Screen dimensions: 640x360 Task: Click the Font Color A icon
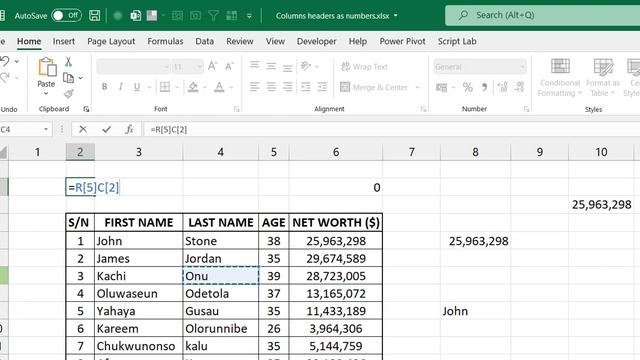point(219,87)
